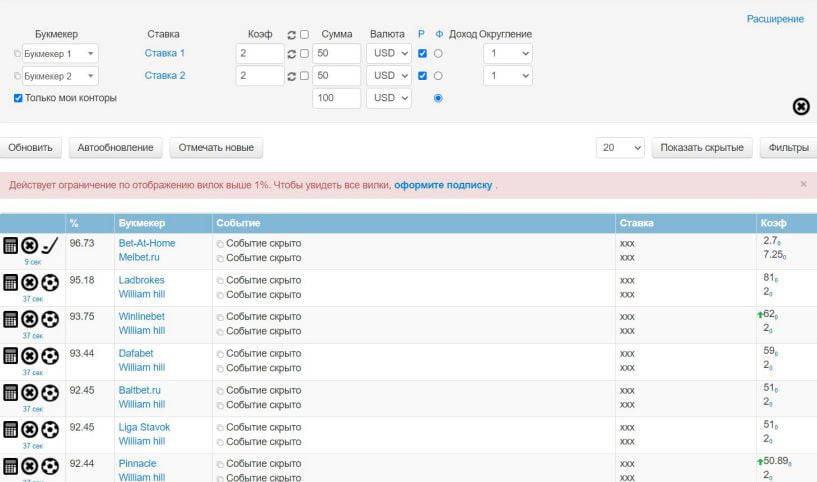Open the rows-per-page dropdown showing 20

[x=620, y=147]
